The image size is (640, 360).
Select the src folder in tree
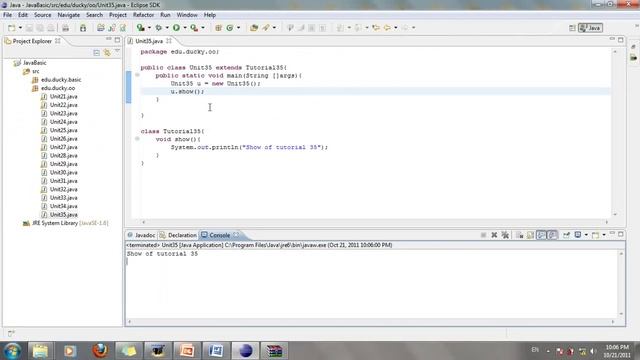[31, 71]
